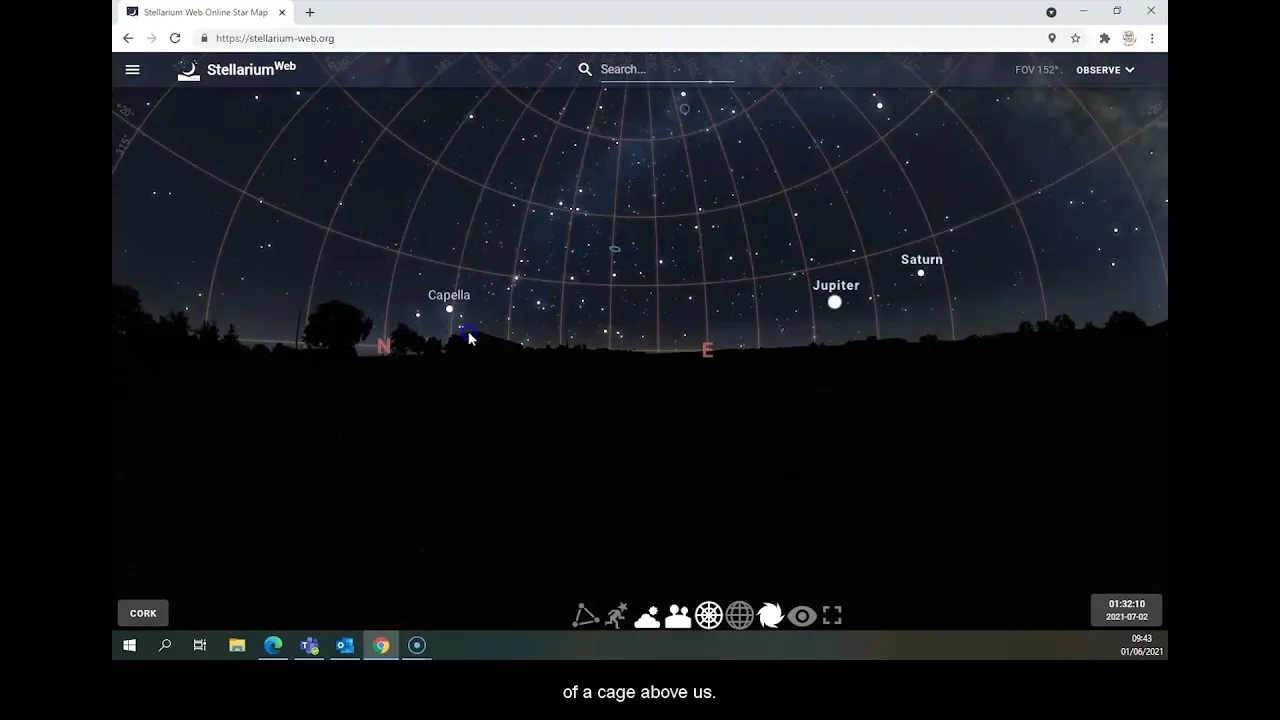The height and width of the screenshot is (720, 1280).
Task: Open Chrome three-dot menu
Action: [1152, 38]
